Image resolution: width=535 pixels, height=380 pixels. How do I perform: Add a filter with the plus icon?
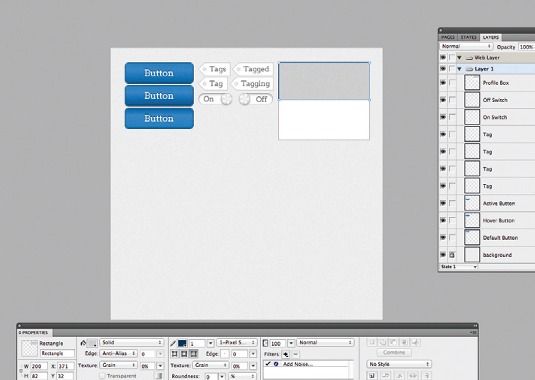click(286, 354)
